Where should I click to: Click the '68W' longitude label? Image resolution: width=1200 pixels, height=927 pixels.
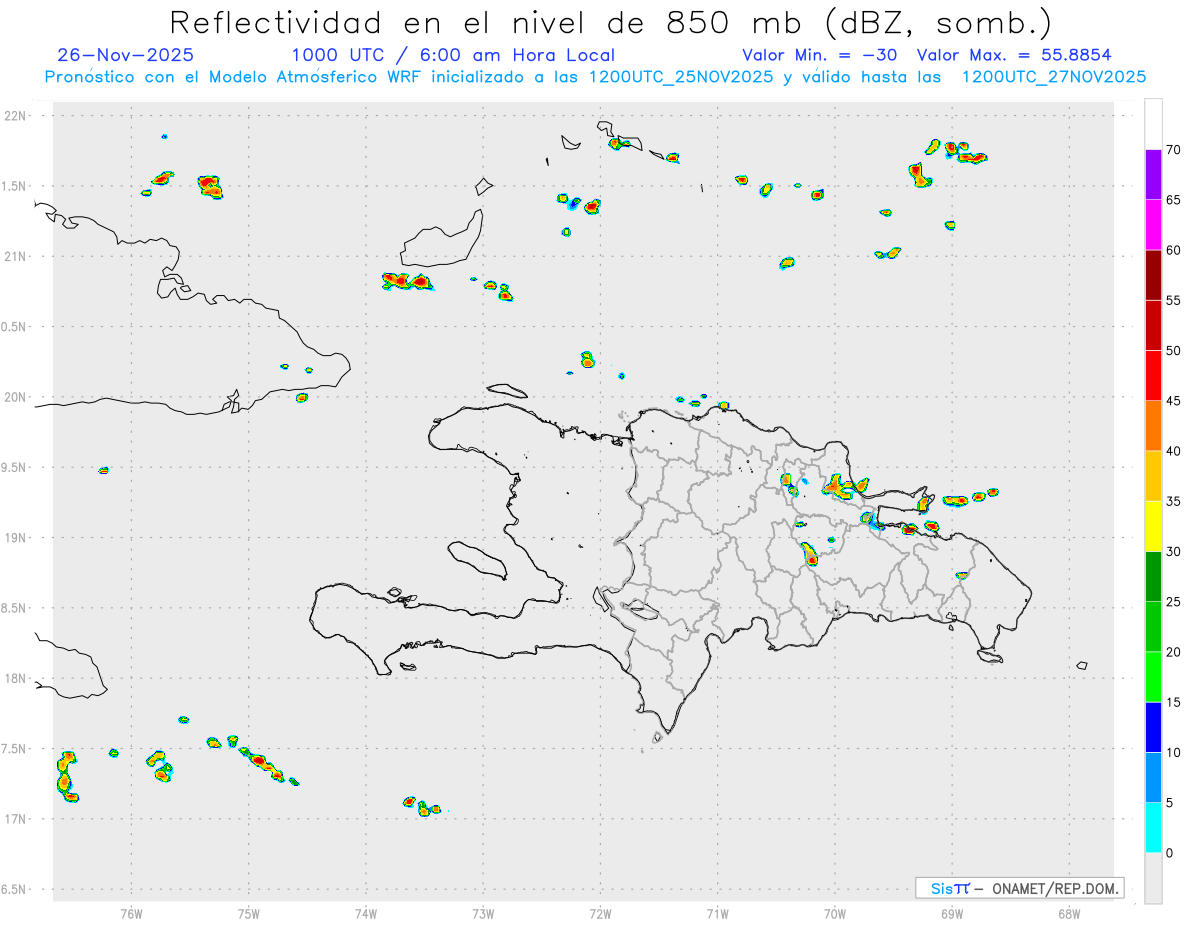1069,913
